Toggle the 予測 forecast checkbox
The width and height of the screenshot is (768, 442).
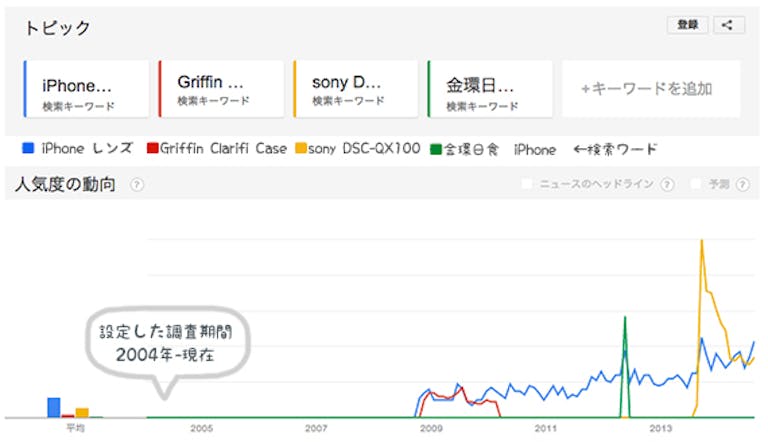click(x=696, y=184)
